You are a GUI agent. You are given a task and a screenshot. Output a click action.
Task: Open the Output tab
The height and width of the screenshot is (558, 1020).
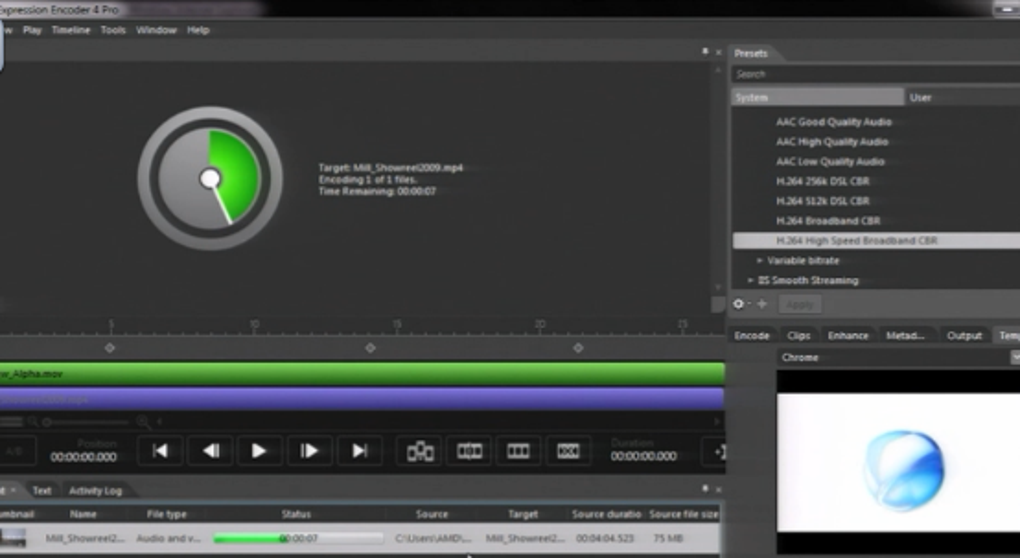tap(963, 336)
